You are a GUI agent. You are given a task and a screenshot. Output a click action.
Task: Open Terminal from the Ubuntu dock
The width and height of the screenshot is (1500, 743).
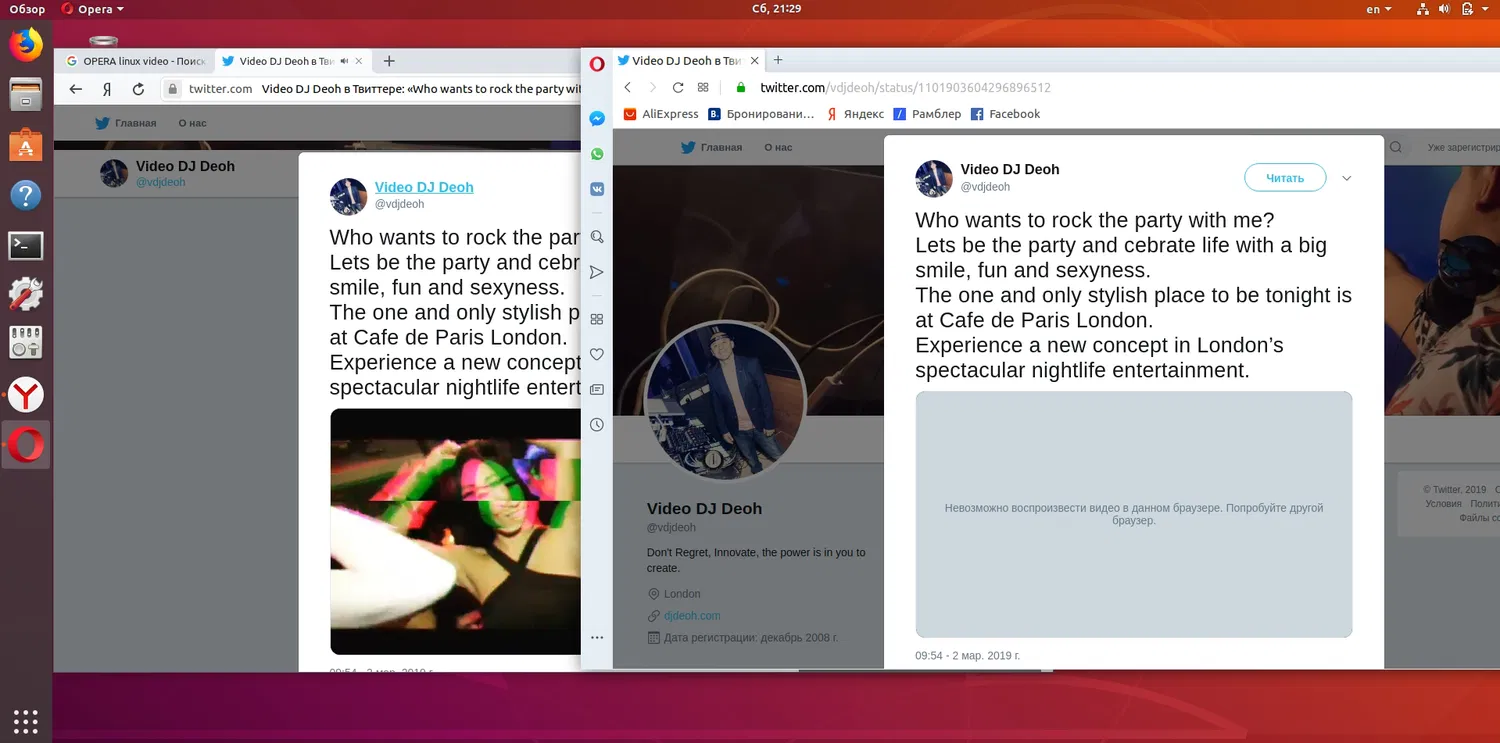coord(26,244)
